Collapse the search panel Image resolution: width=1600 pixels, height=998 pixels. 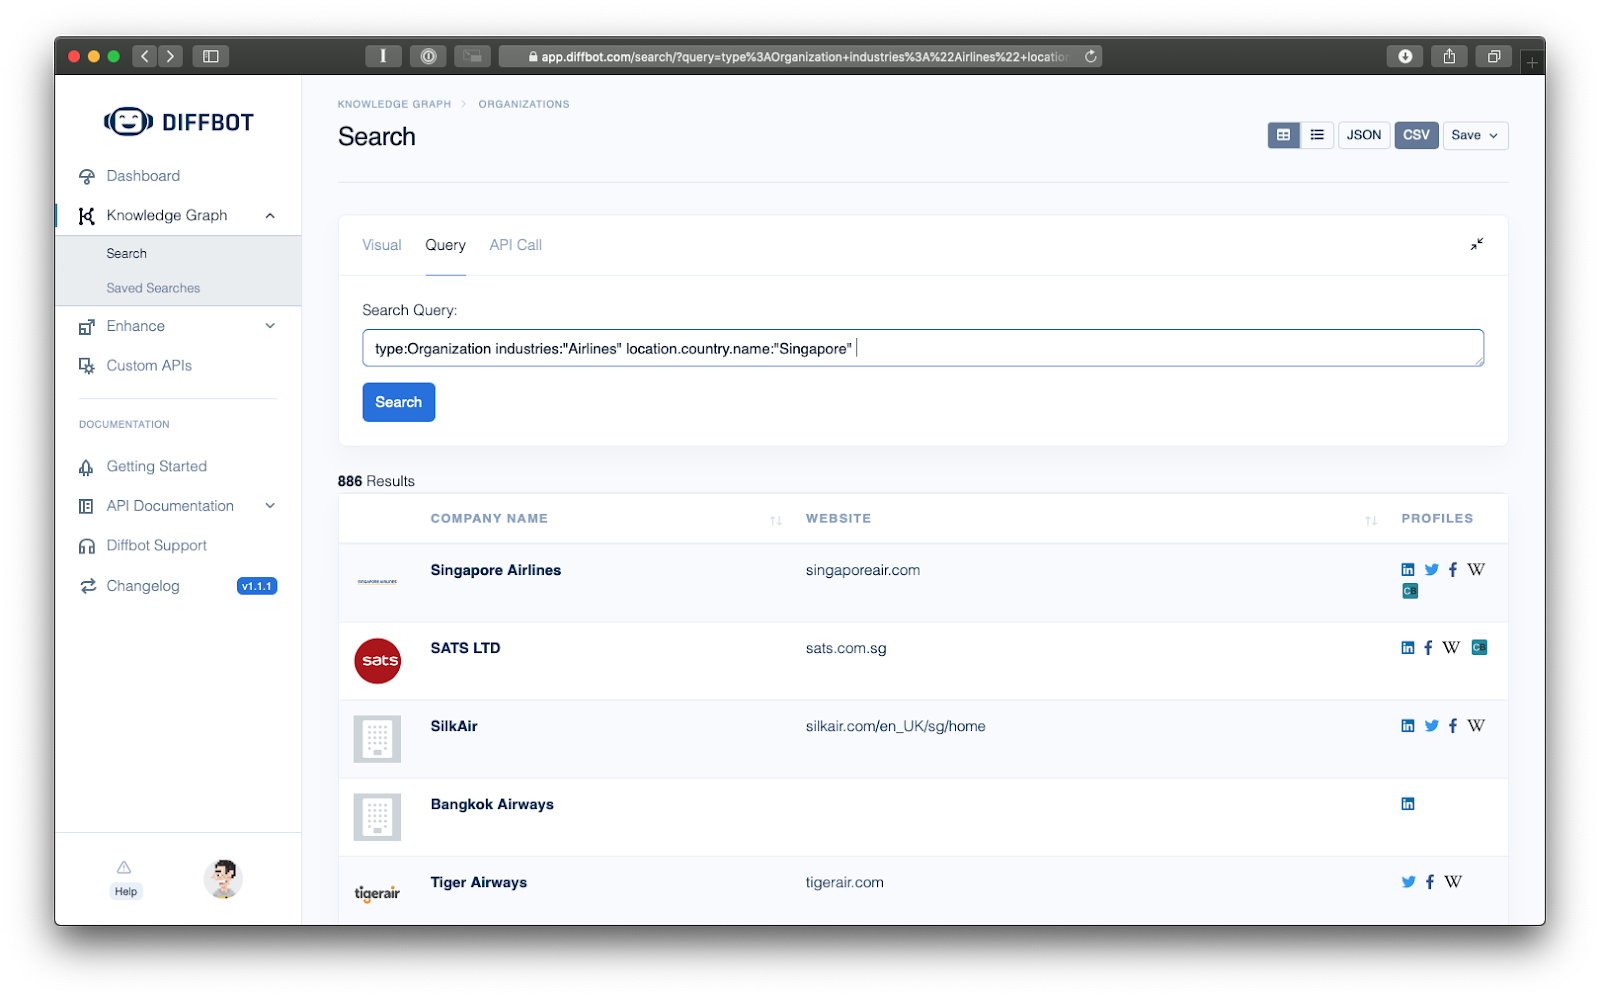pos(1477,244)
